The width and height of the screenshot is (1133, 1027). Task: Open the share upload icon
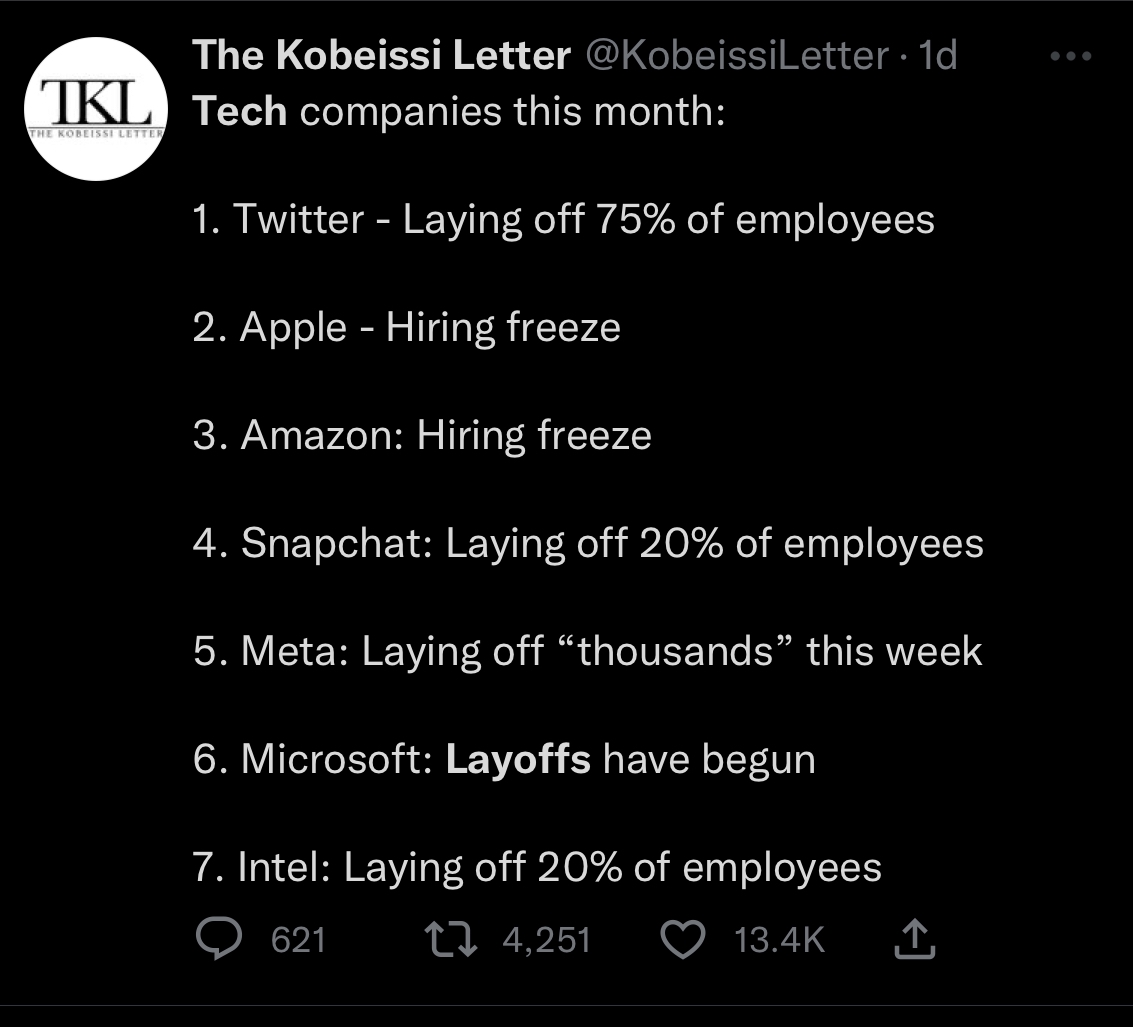(x=915, y=939)
